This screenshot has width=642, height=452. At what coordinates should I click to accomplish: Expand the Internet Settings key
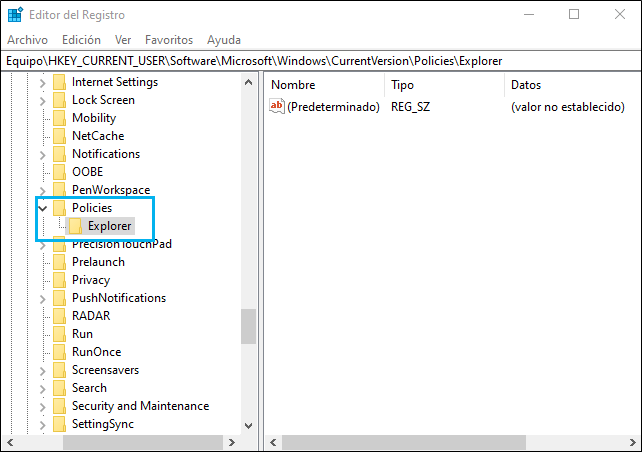tap(43, 82)
